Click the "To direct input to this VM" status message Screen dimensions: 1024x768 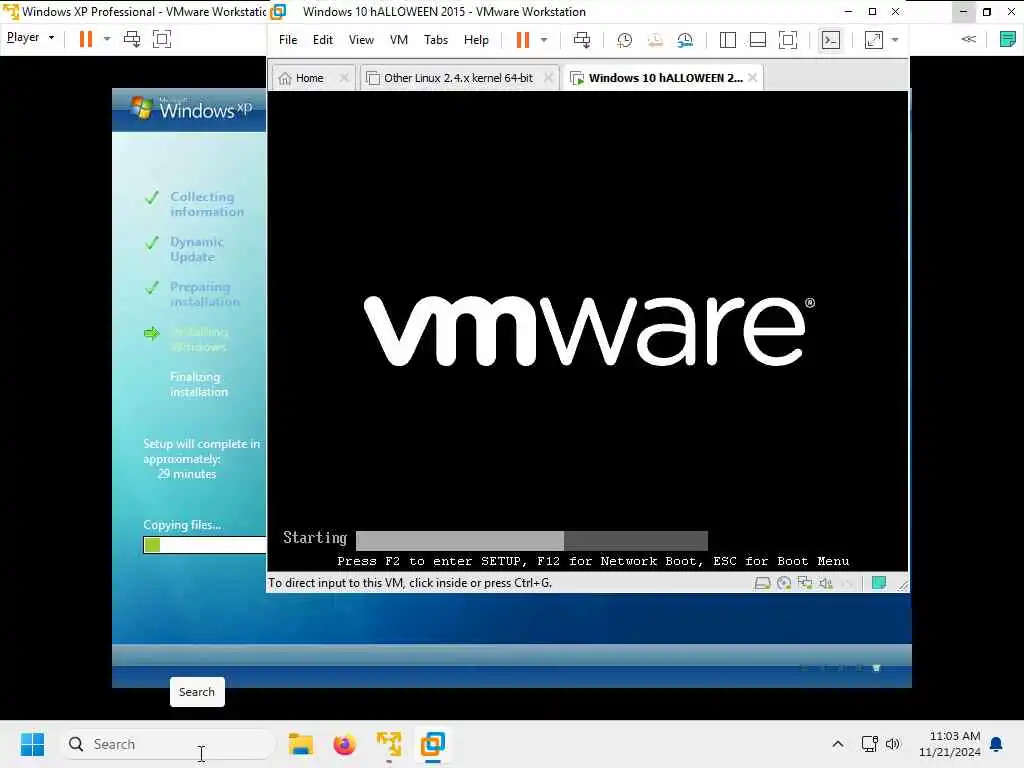pos(410,583)
